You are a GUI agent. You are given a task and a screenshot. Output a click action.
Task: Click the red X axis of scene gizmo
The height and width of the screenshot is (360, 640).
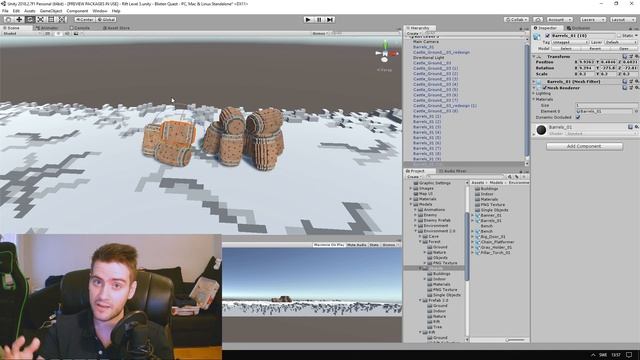click(393, 53)
